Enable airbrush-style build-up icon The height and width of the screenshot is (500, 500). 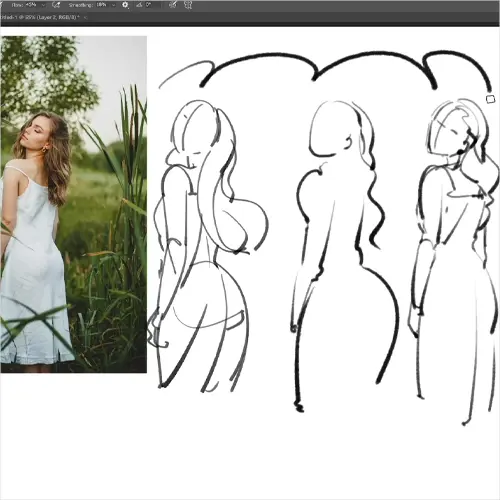click(56, 5)
